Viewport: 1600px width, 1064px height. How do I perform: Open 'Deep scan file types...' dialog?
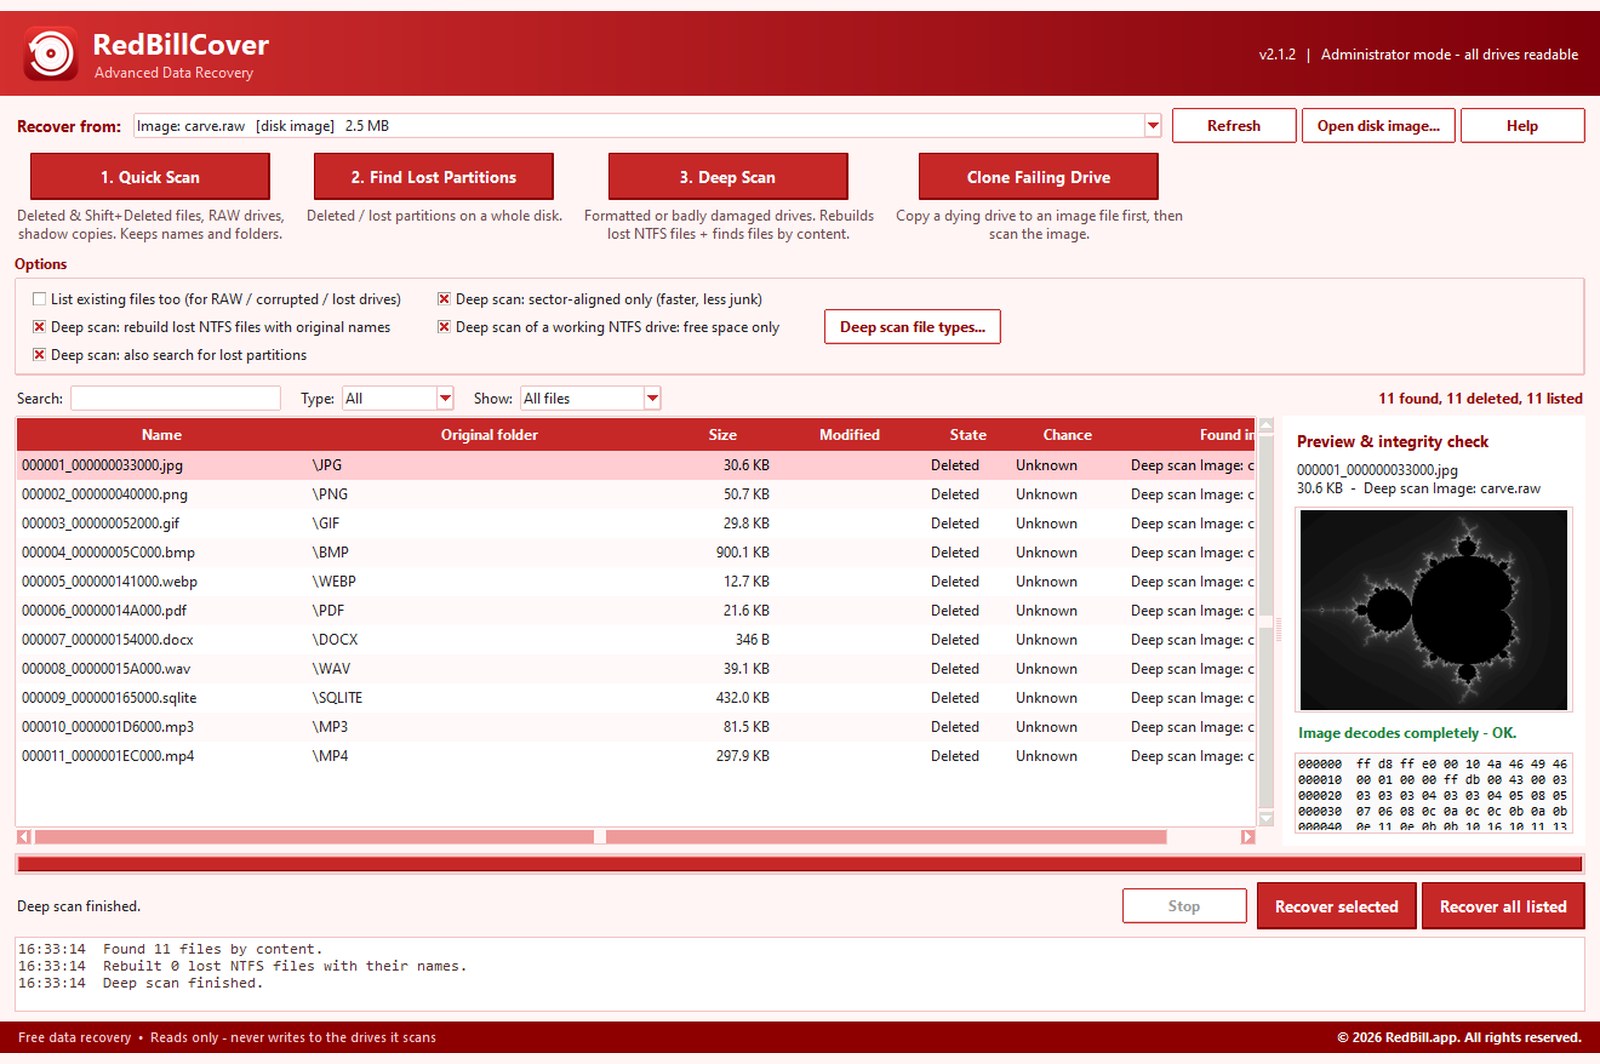tap(912, 327)
